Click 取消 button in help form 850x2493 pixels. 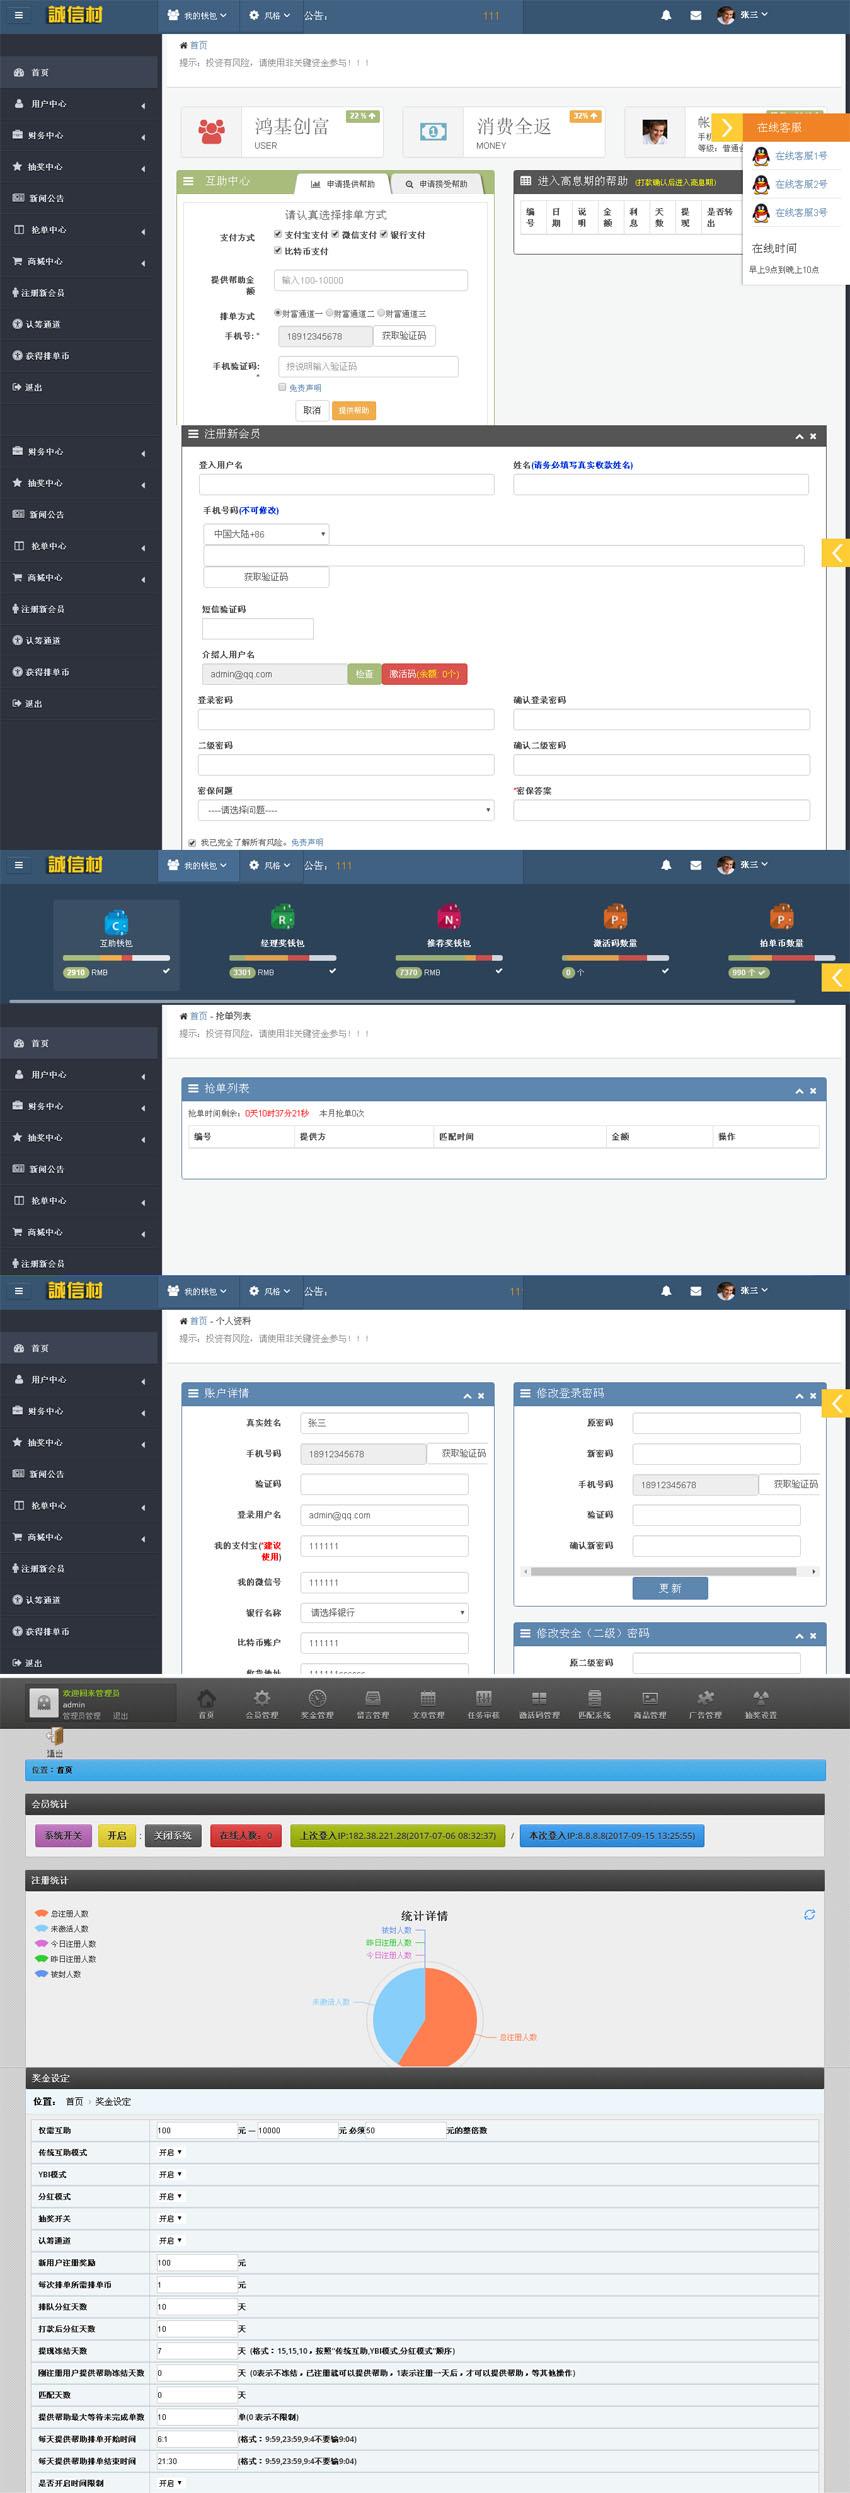pos(312,410)
